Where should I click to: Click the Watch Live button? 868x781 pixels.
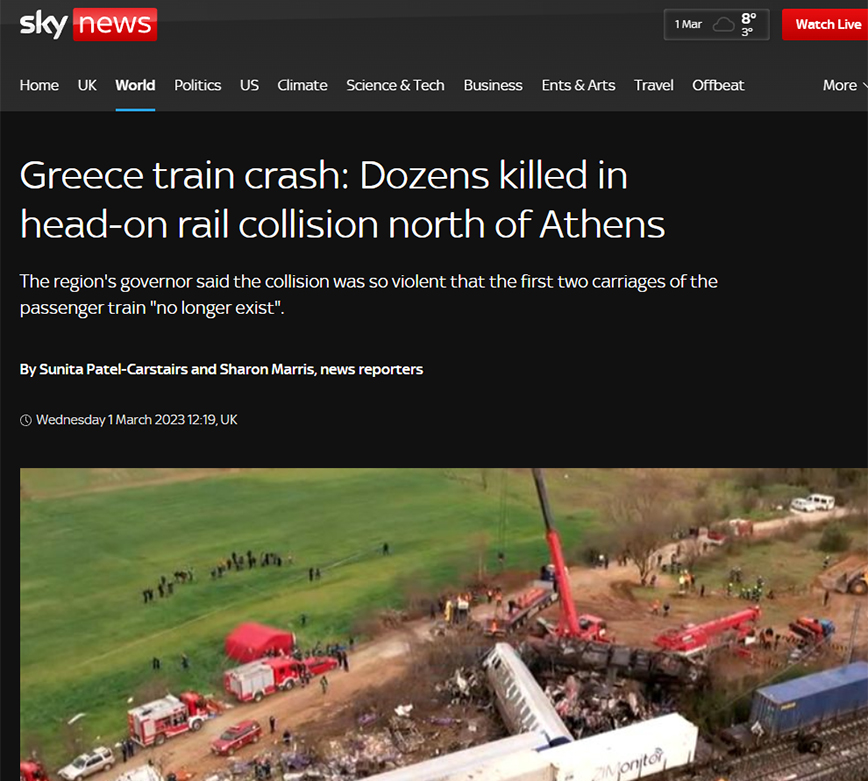coord(827,24)
